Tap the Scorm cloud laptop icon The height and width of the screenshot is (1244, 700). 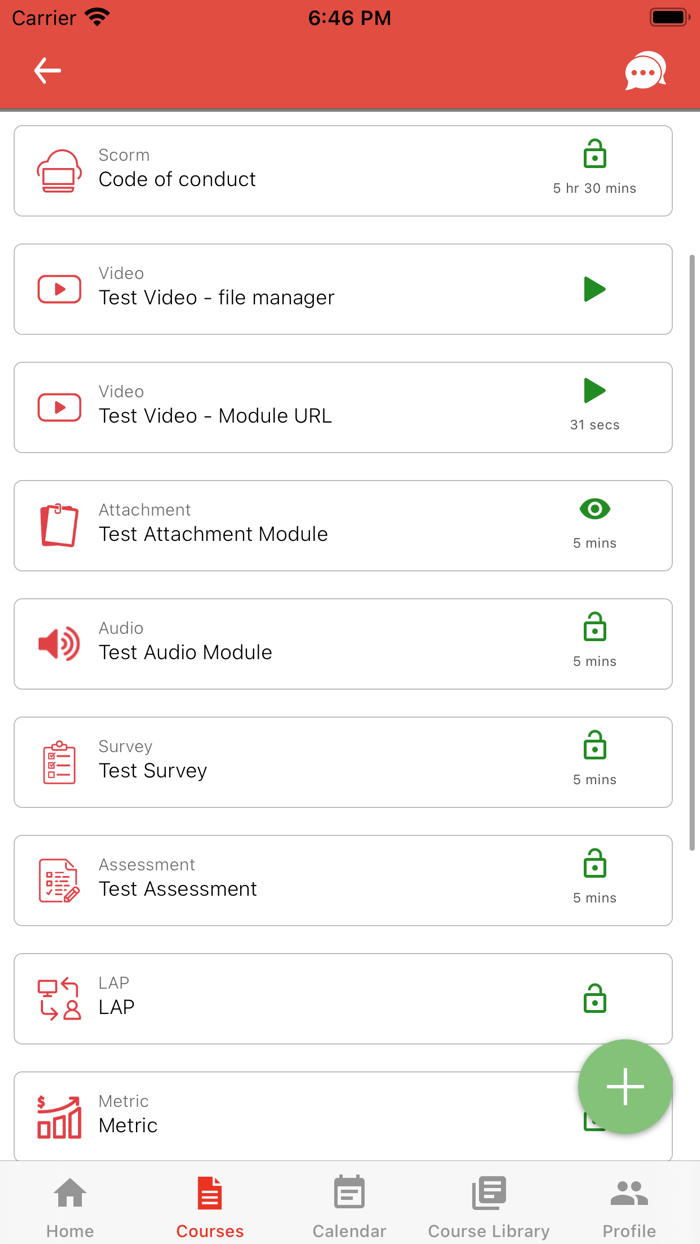(x=59, y=171)
